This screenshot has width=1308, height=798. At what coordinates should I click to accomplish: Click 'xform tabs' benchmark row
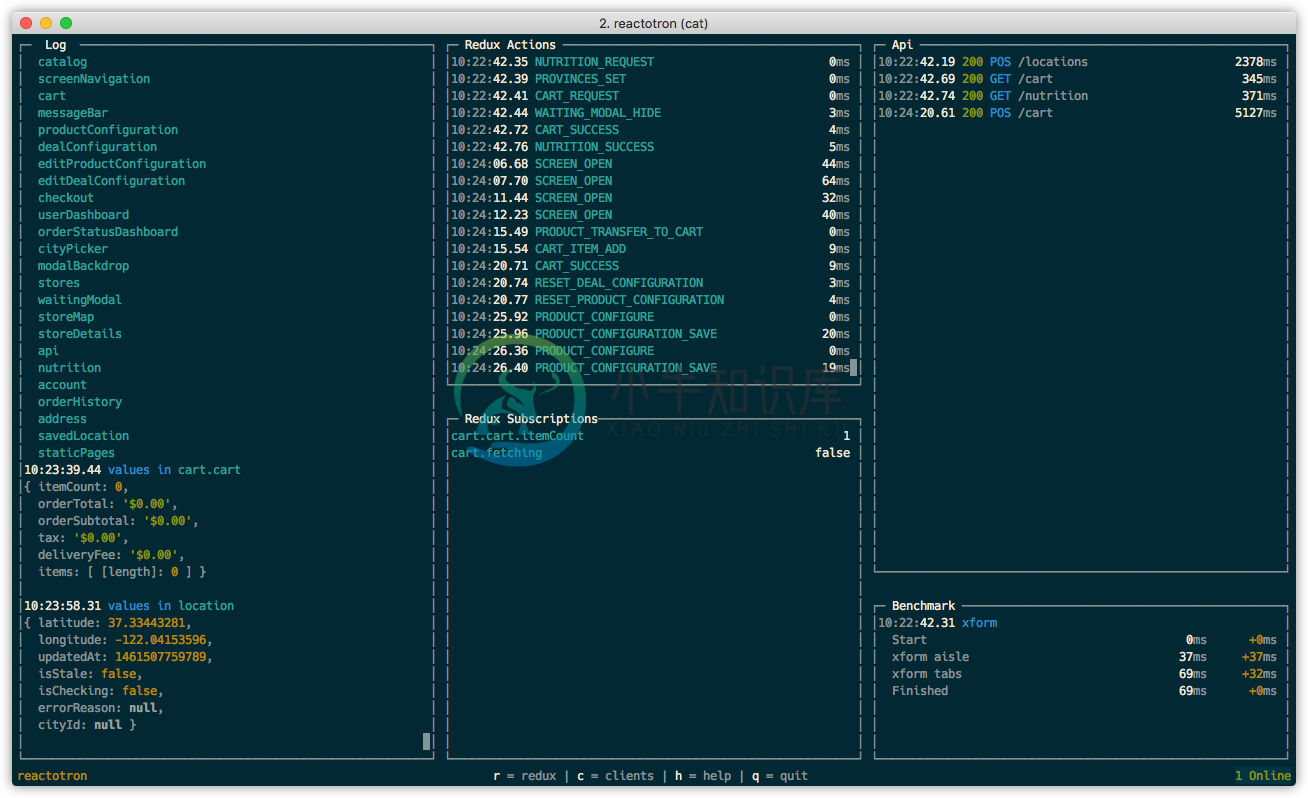[x=1084, y=674]
